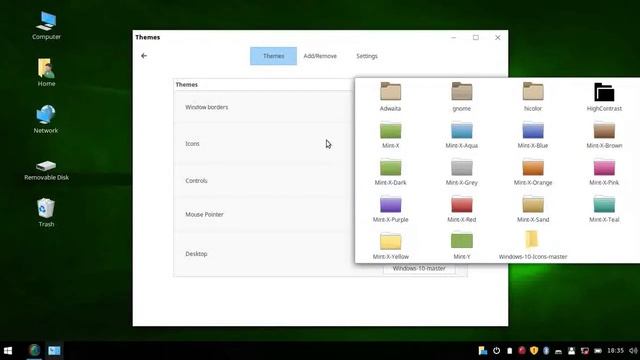
Task: Open the yellow shield update manager icon
Action: tap(534, 351)
